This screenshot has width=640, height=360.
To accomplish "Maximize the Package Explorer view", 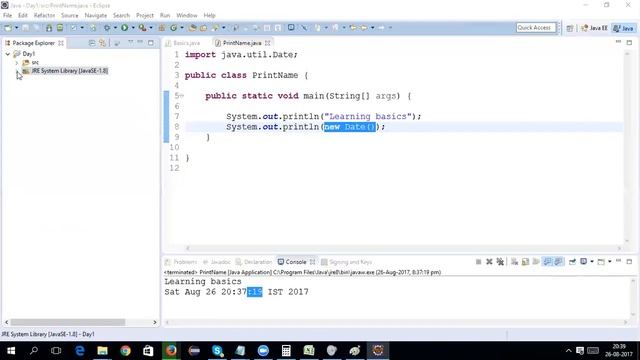I will [x=151, y=42].
